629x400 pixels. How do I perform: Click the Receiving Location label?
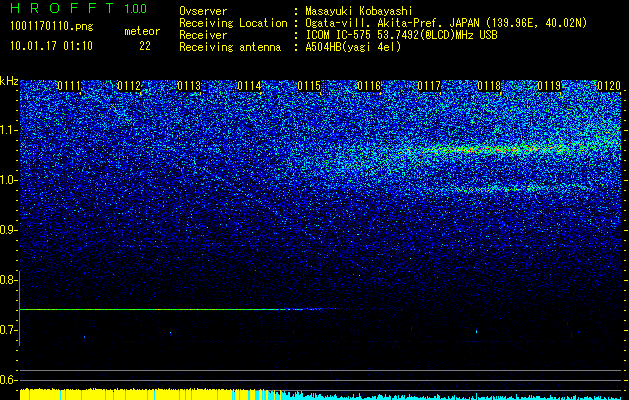[x=233, y=23]
